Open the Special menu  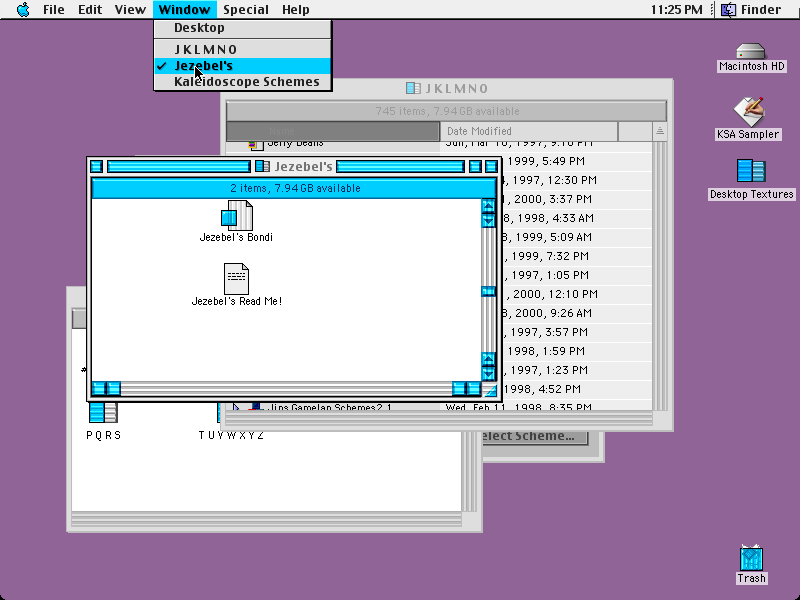245,9
